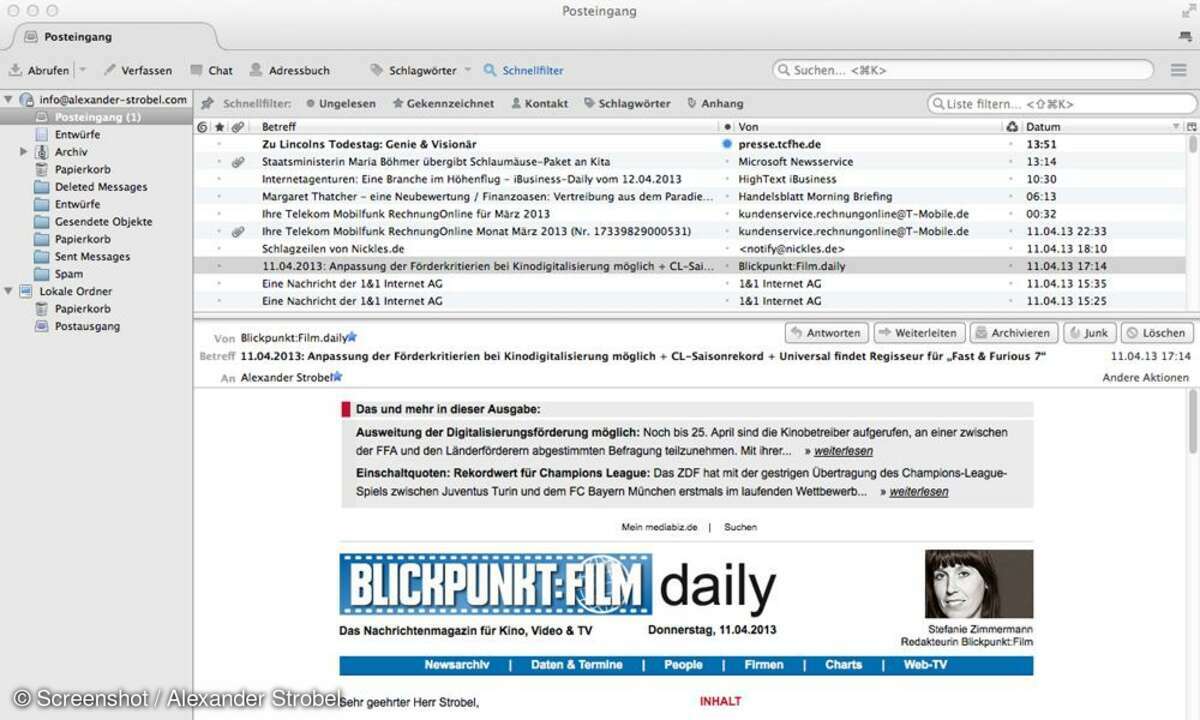The height and width of the screenshot is (720, 1200).
Task: Collapse the info@alexander-strobel.com account
Action: [9, 100]
